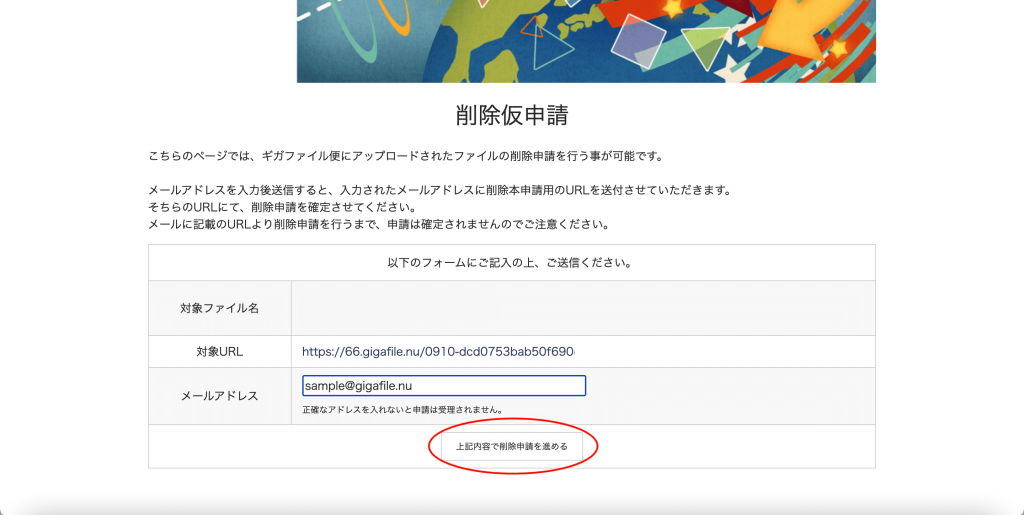
Task: Click the 対象URL label cell
Action: click(219, 352)
